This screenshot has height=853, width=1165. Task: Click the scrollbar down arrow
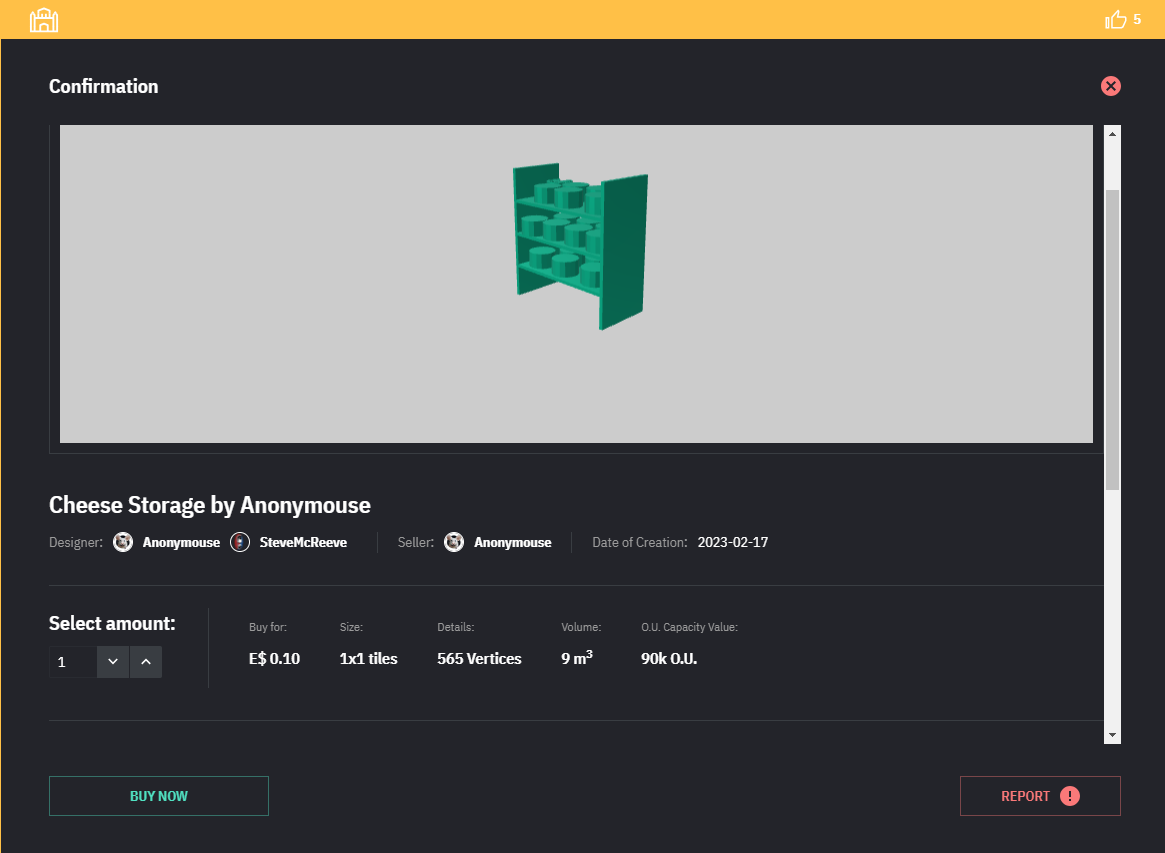(1112, 735)
